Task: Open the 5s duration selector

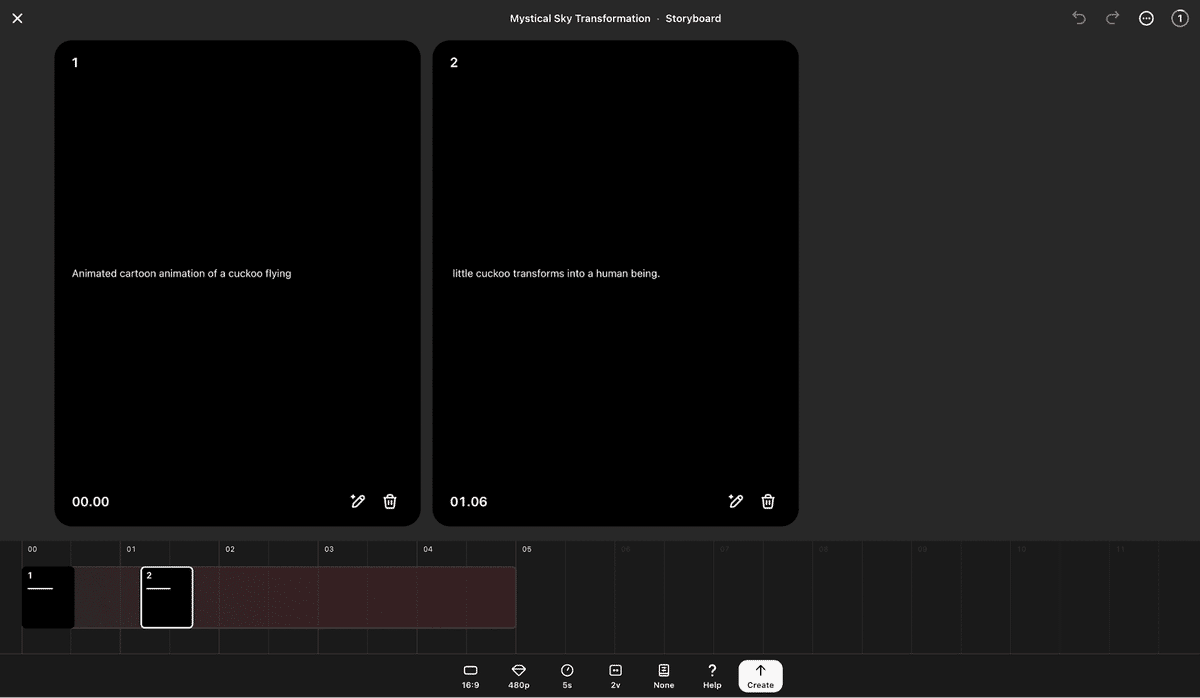Action: point(567,676)
